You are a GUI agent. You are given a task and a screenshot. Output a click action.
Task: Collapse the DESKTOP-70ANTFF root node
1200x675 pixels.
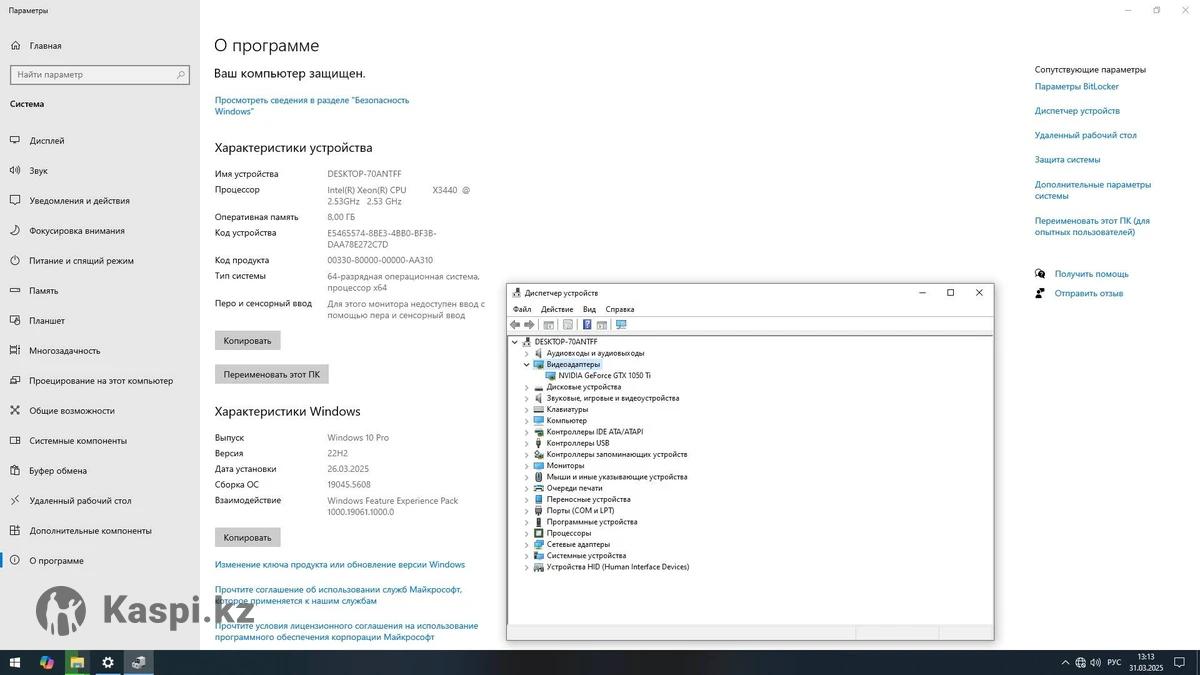tap(515, 342)
